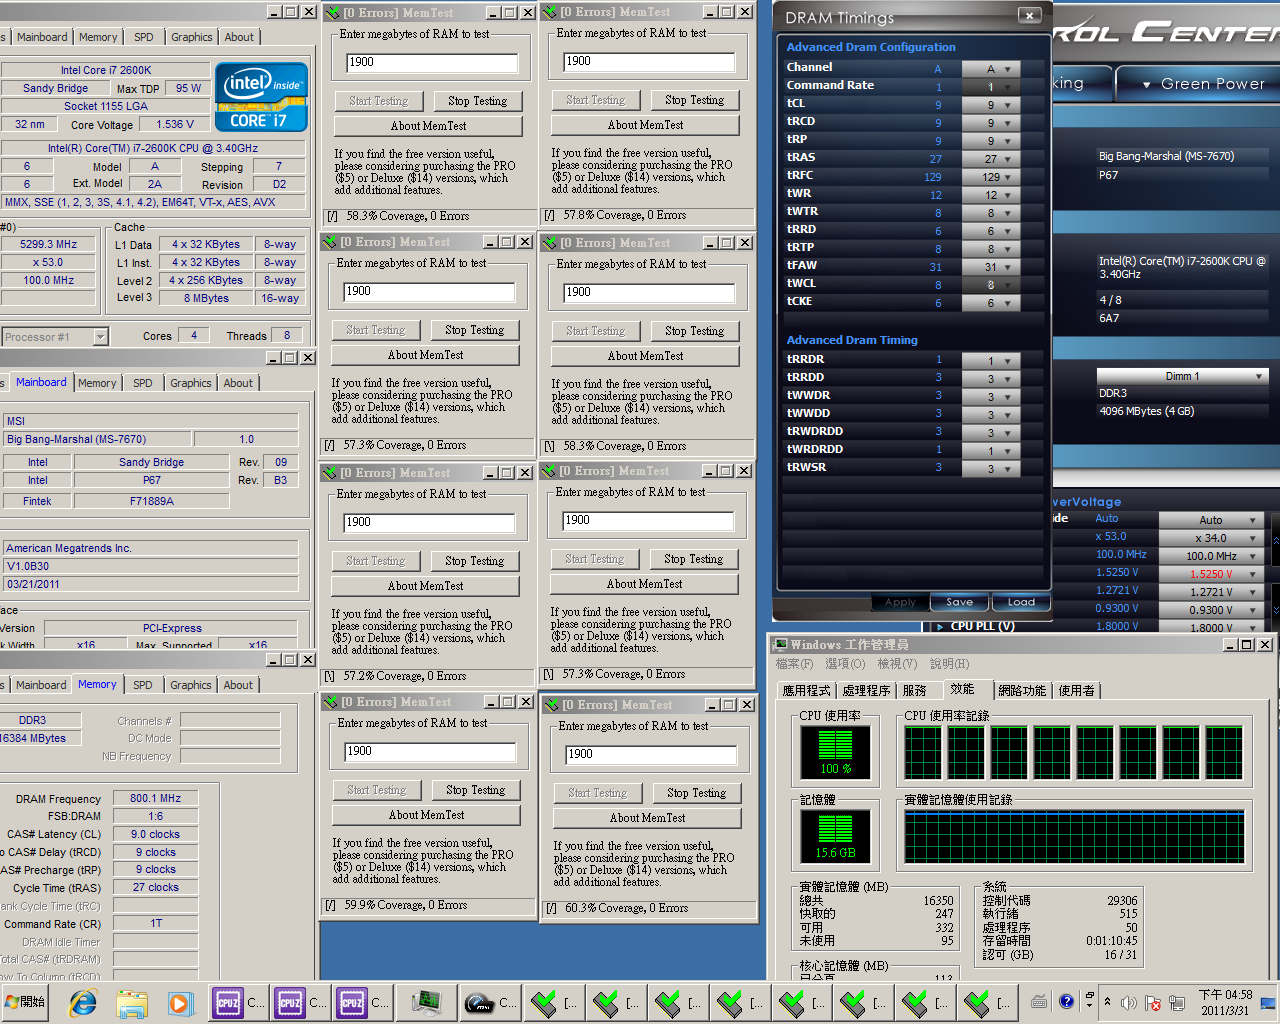This screenshot has width=1280, height=1024.
Task: Open the x 34.0 multiplier dropdown
Action: point(1212,538)
